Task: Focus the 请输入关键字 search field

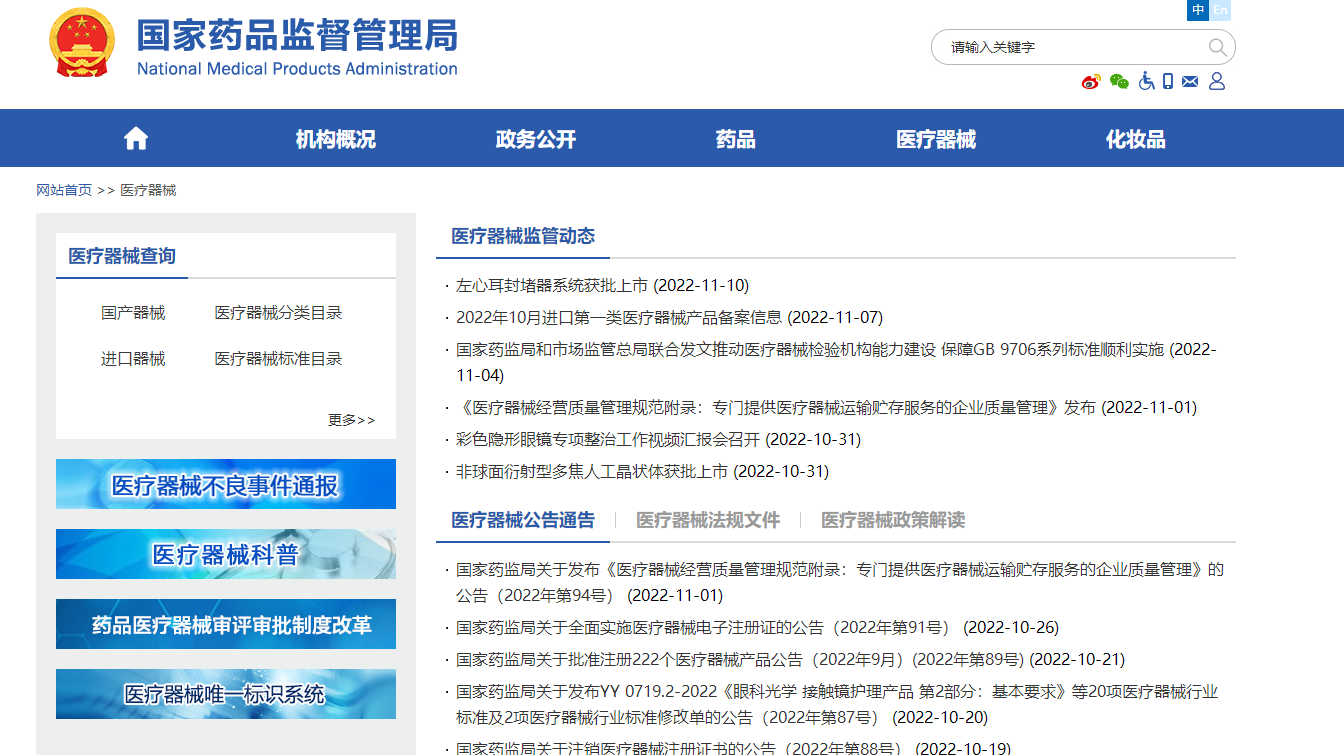Action: click(x=1070, y=47)
